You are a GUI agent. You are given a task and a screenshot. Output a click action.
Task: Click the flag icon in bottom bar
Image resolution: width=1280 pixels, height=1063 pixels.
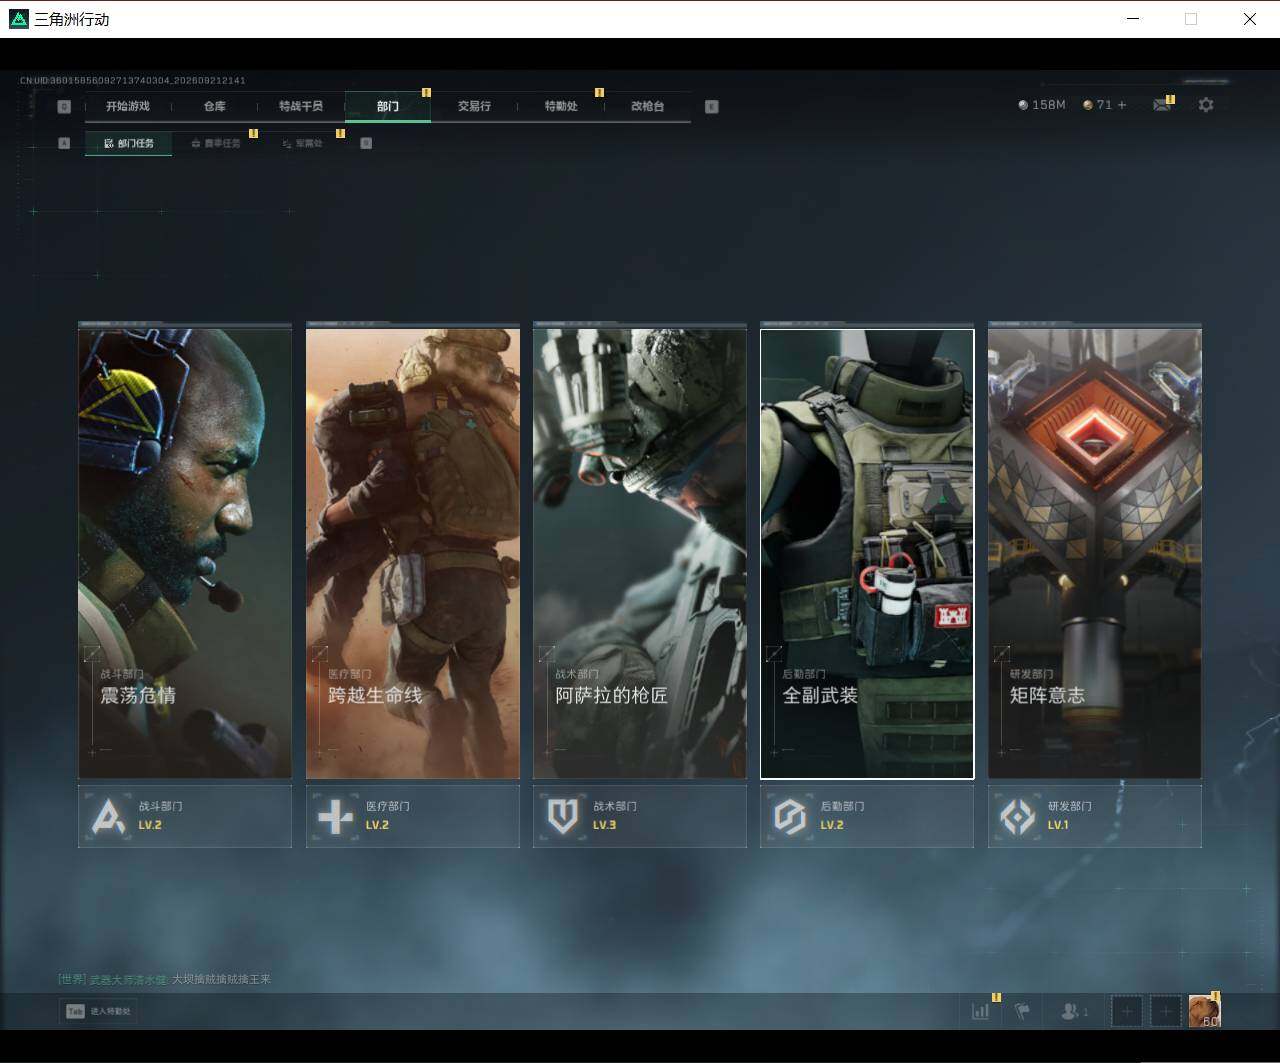pyautogui.click(x=1022, y=1011)
